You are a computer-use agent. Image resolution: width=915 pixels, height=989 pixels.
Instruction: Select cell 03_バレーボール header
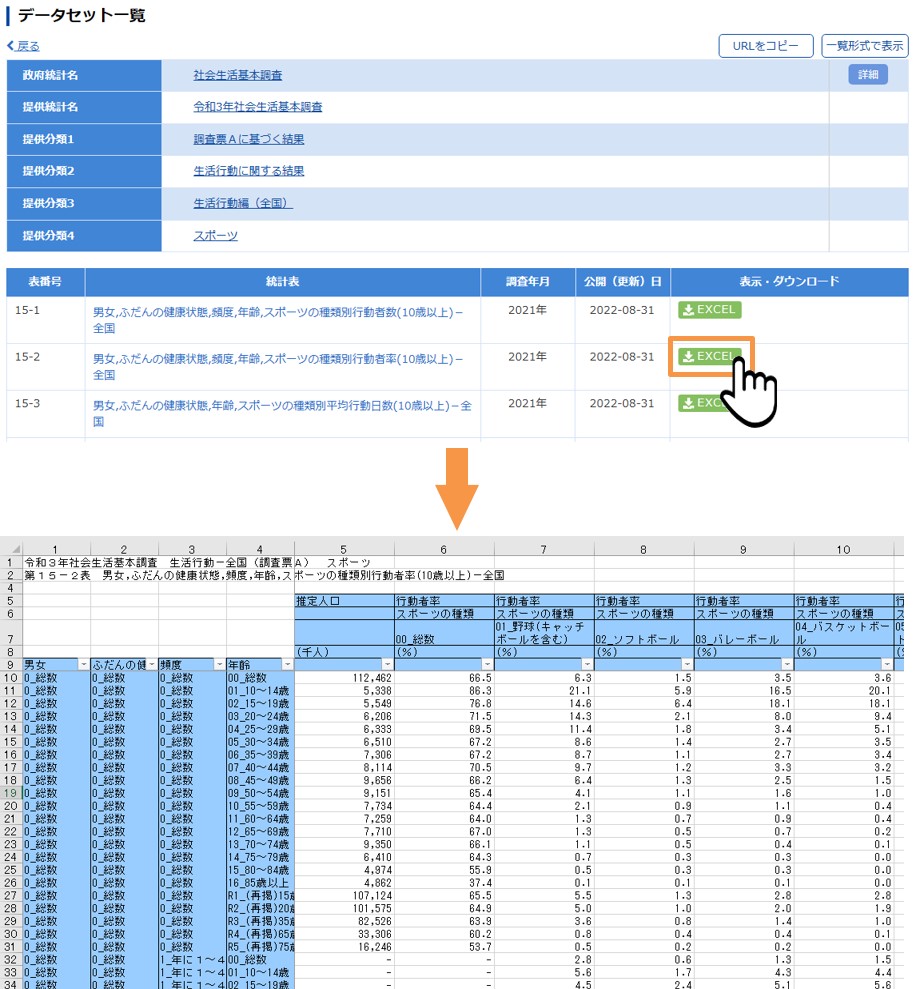coord(744,633)
